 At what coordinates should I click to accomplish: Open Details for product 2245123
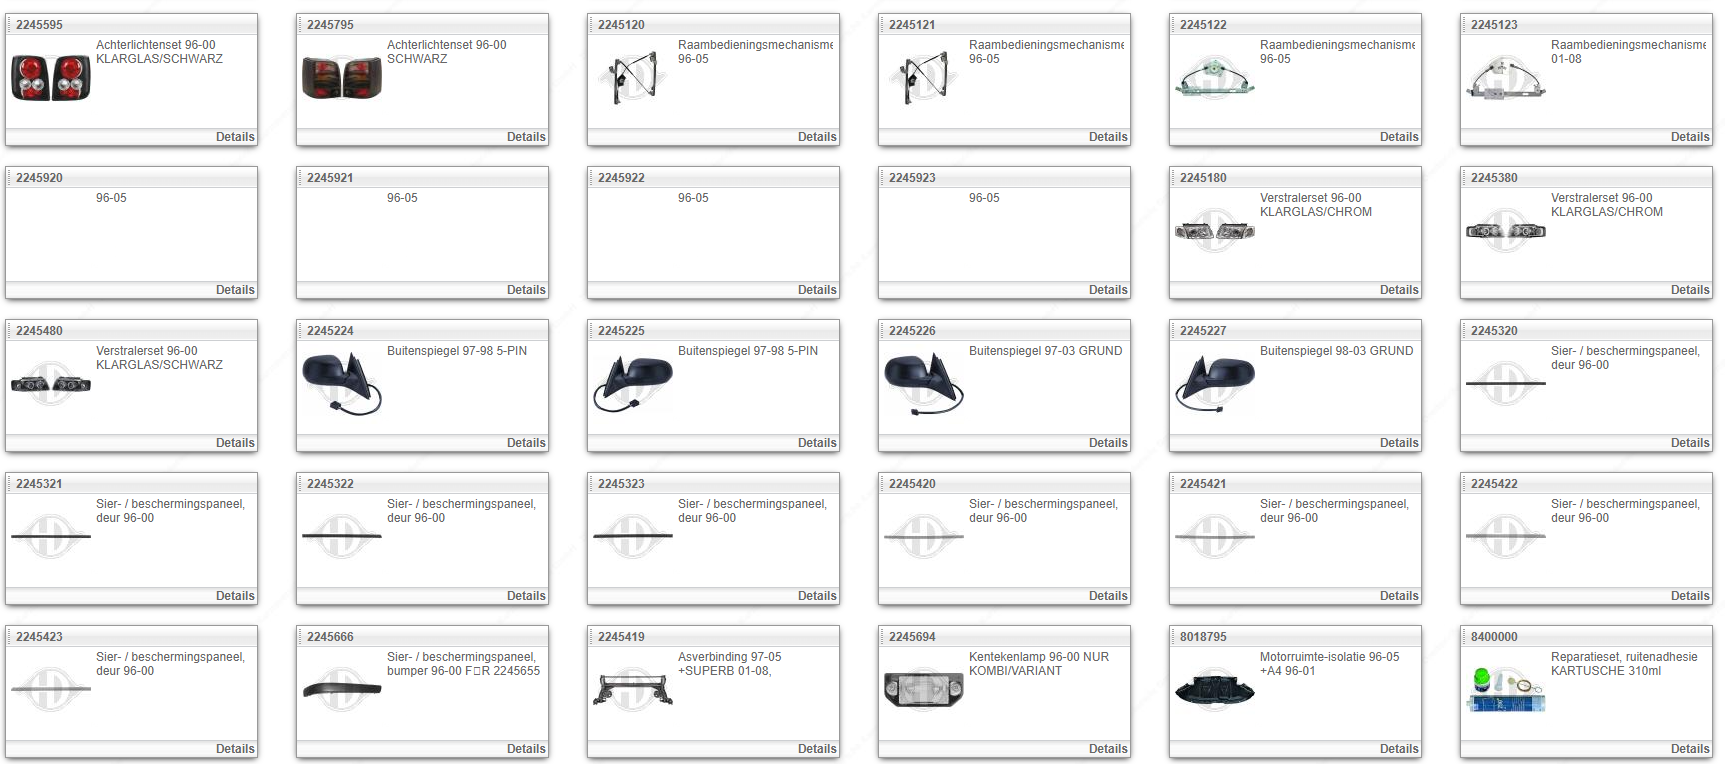1689,137
